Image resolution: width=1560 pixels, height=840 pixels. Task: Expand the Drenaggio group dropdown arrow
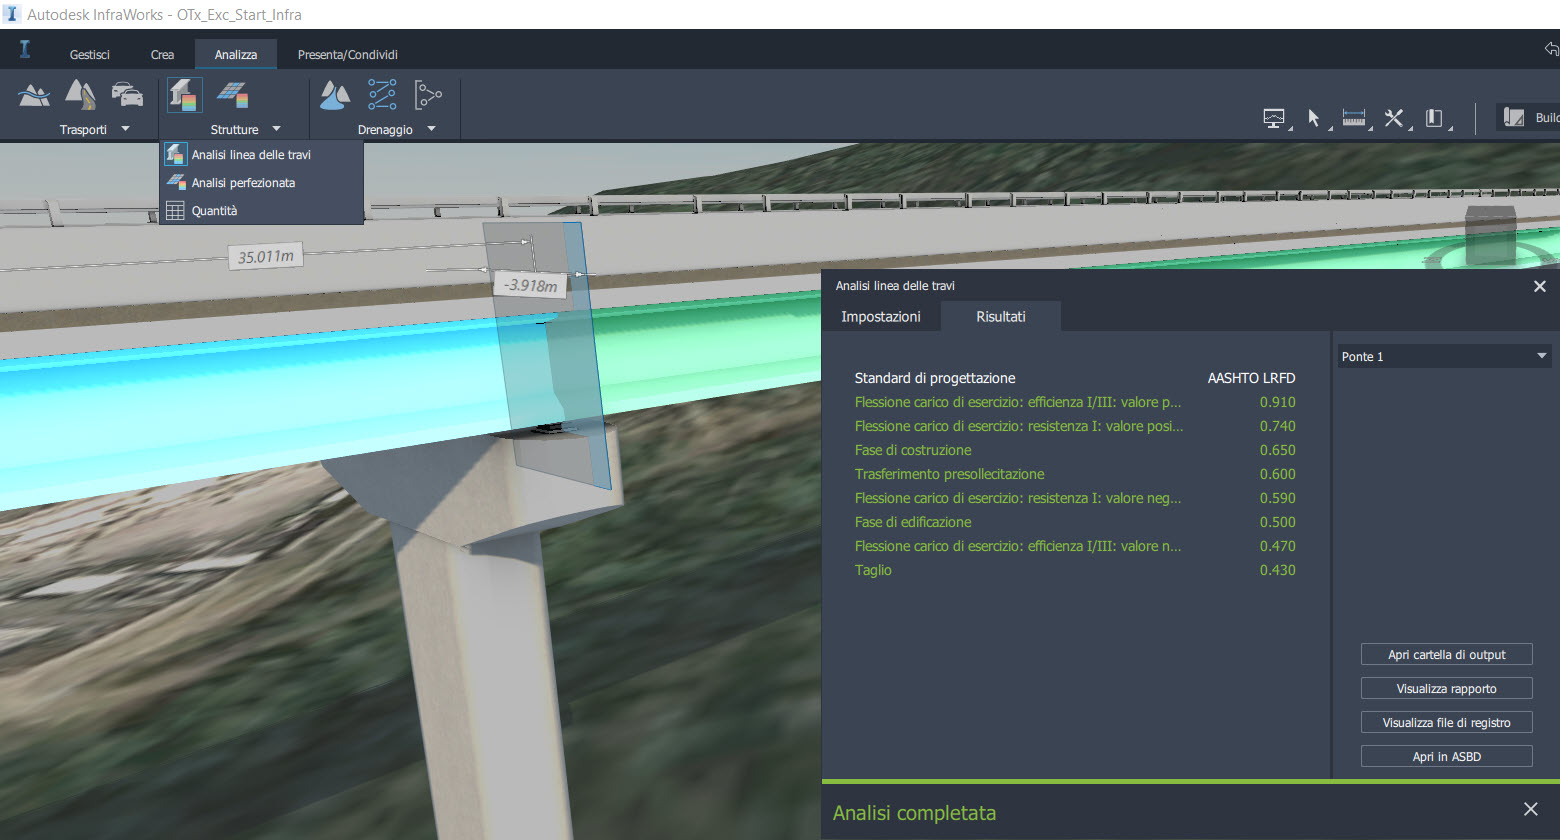point(431,128)
